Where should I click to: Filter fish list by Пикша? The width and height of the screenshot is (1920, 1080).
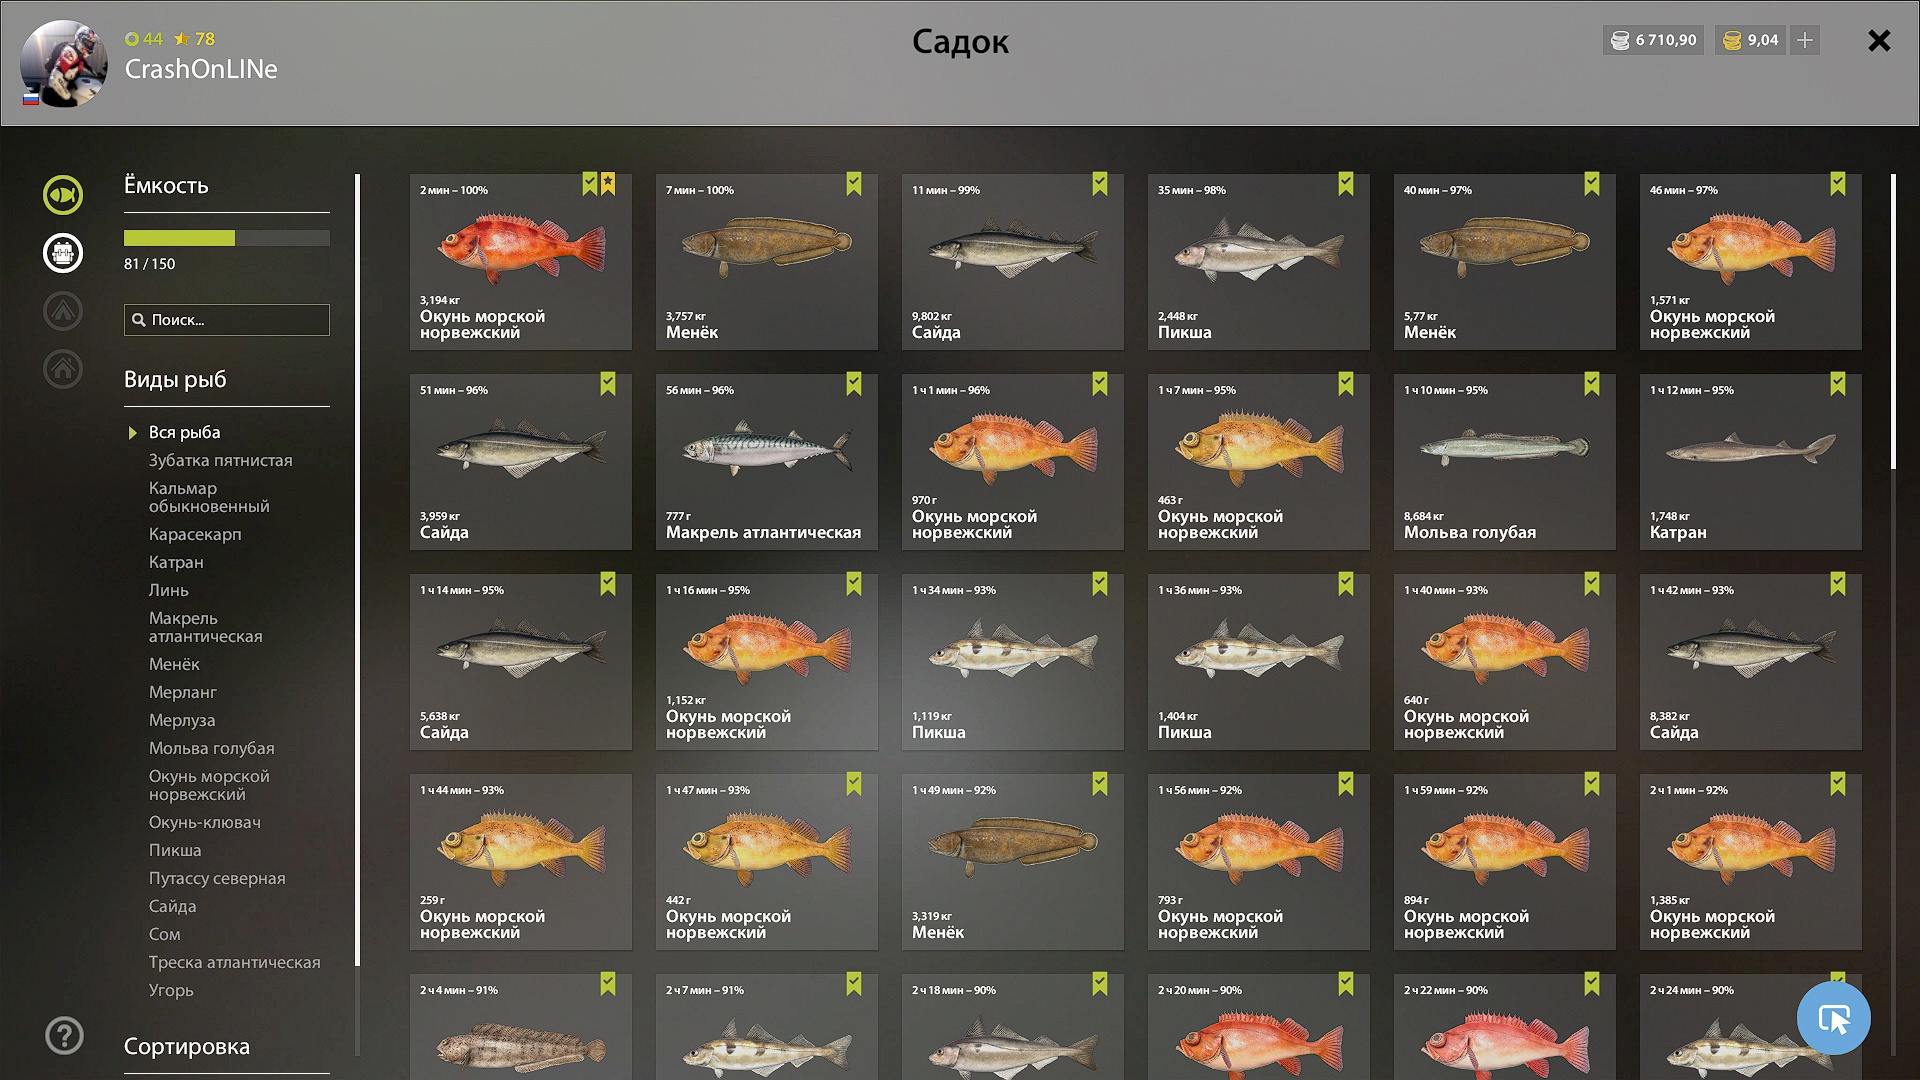[x=175, y=850]
